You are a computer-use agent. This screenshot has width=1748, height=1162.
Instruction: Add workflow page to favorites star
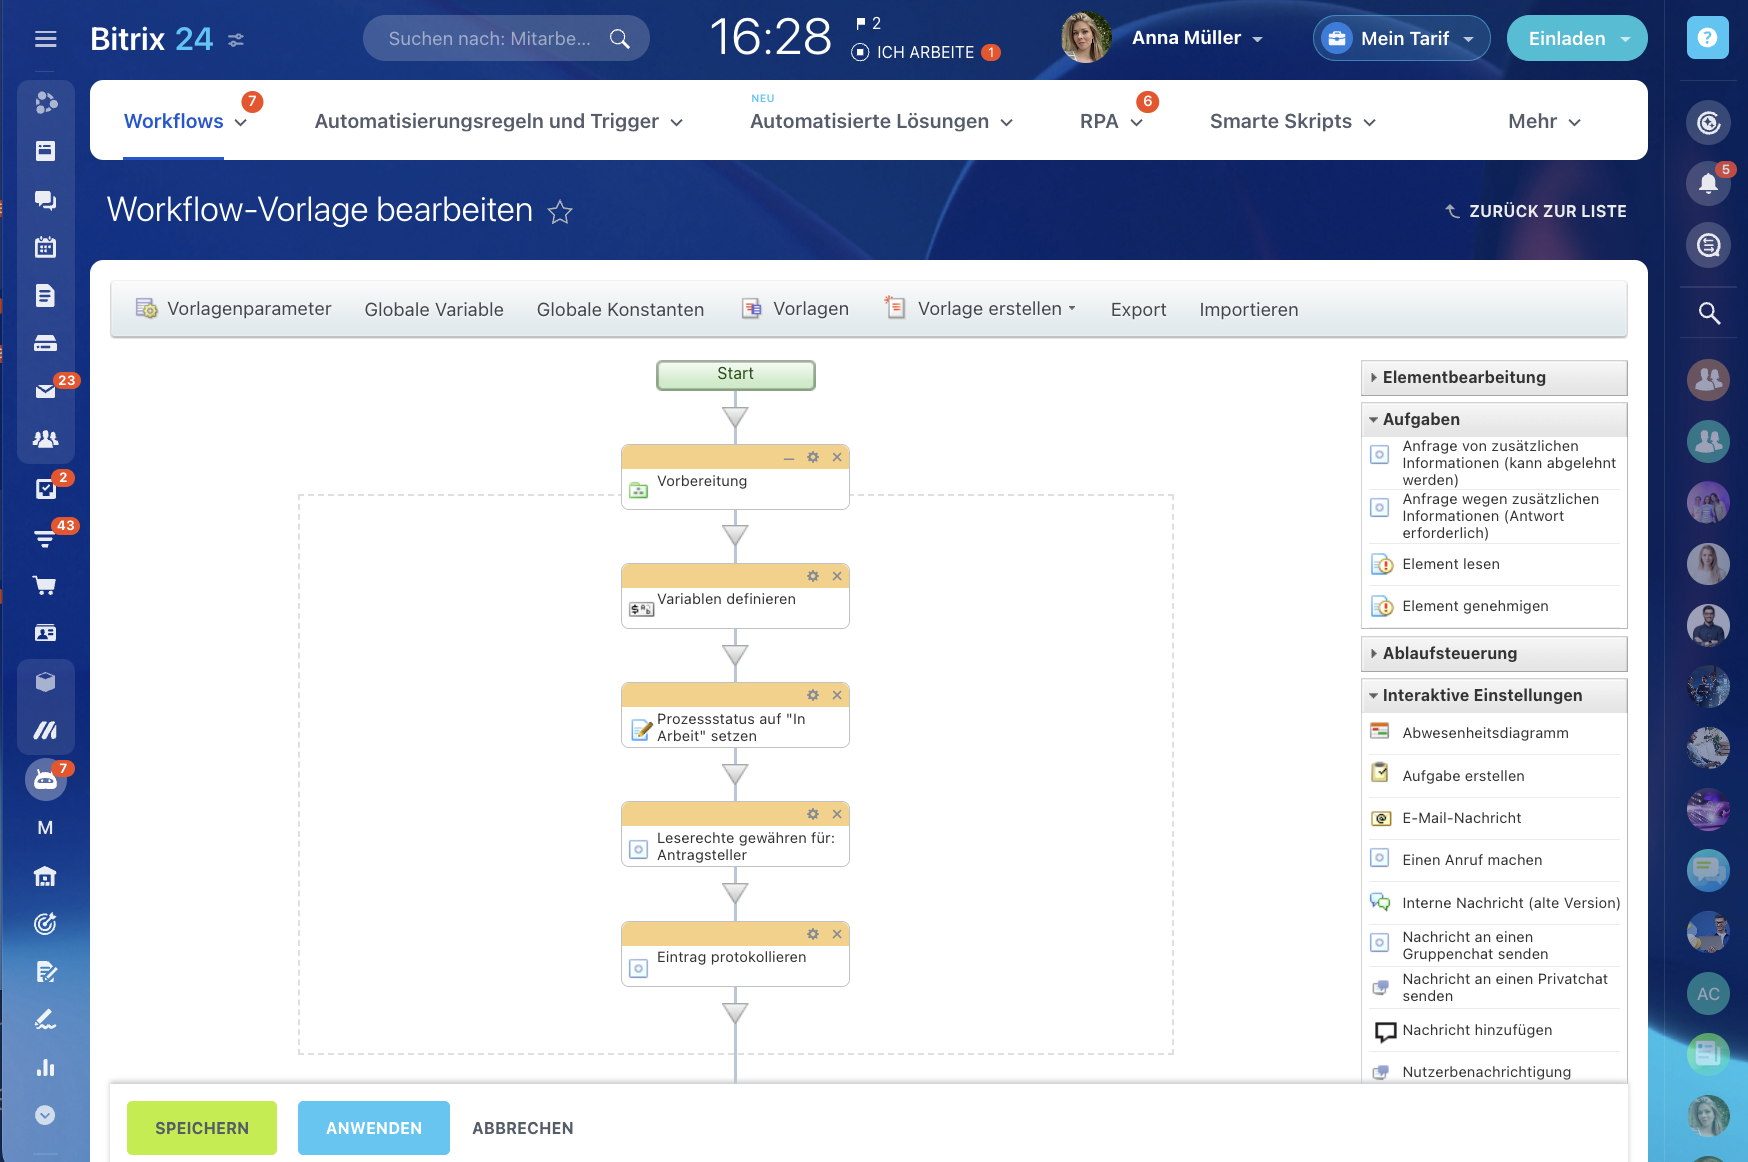click(560, 212)
